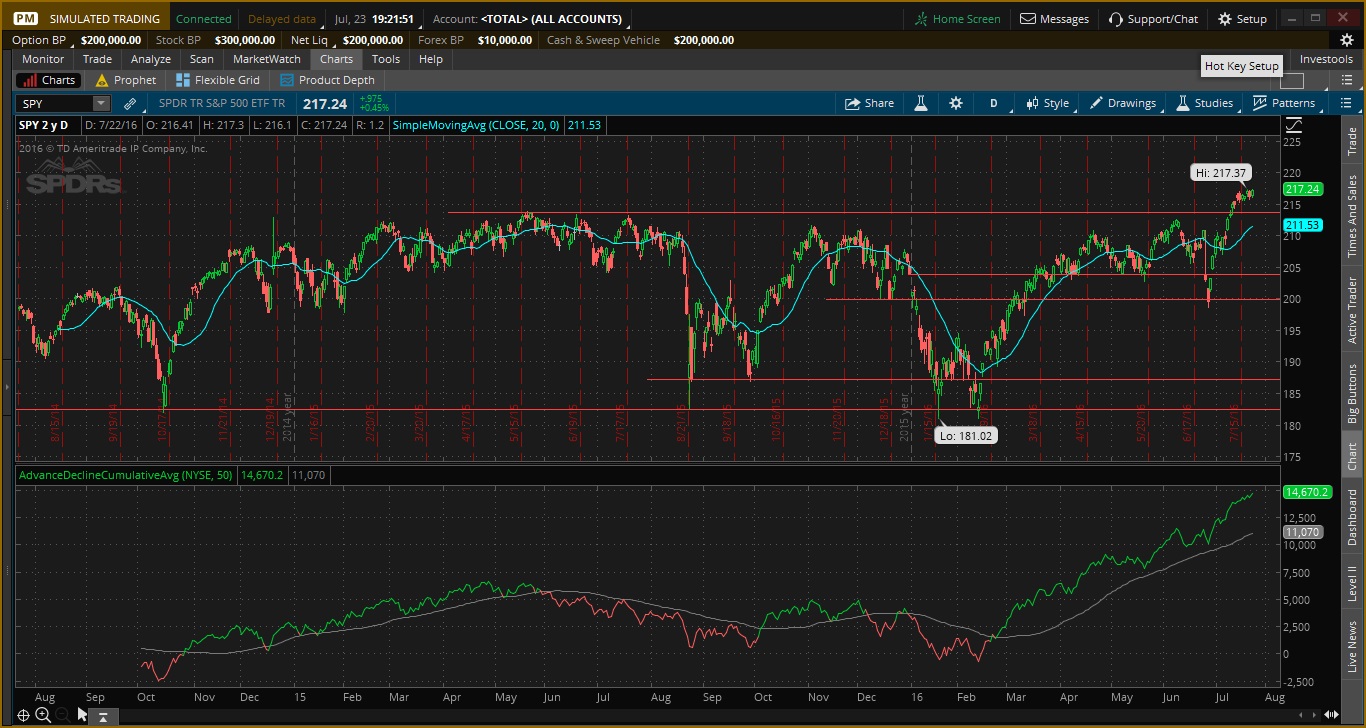1366x728 pixels.
Task: Click the Hi: 217.37 bubble
Action: click(x=1221, y=173)
